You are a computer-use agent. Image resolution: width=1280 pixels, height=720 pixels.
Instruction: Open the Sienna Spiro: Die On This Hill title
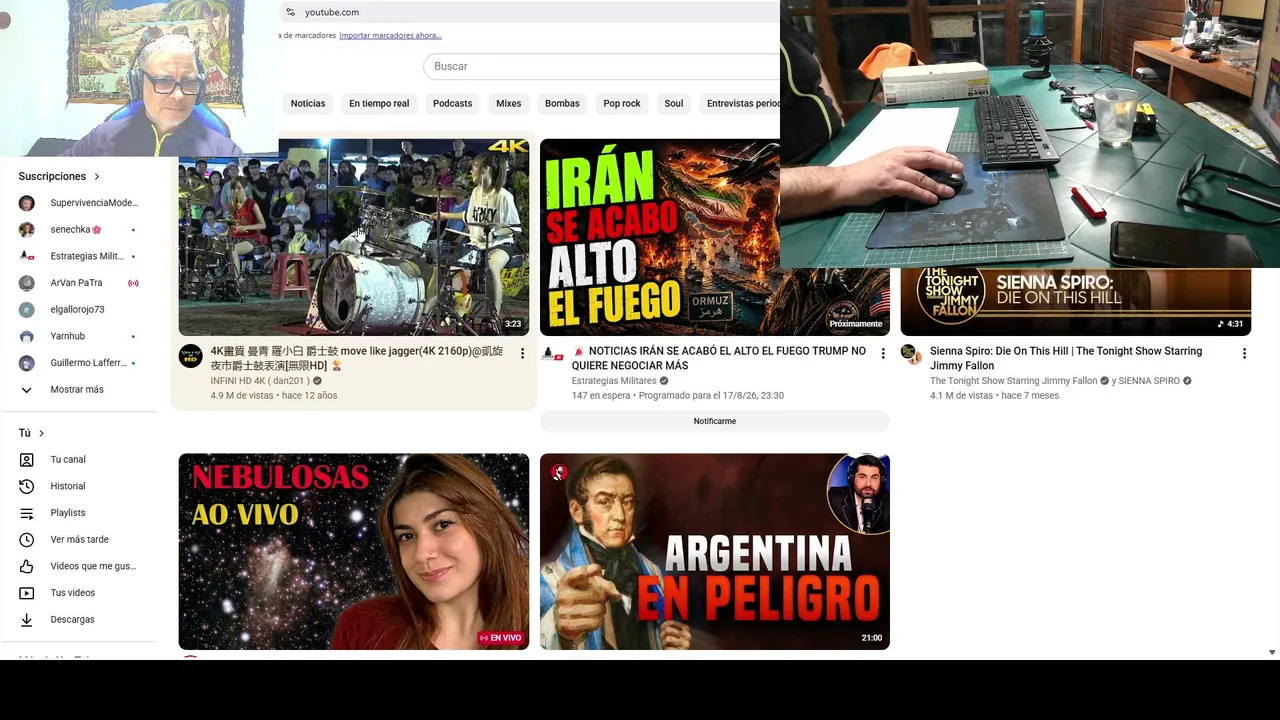(1066, 358)
